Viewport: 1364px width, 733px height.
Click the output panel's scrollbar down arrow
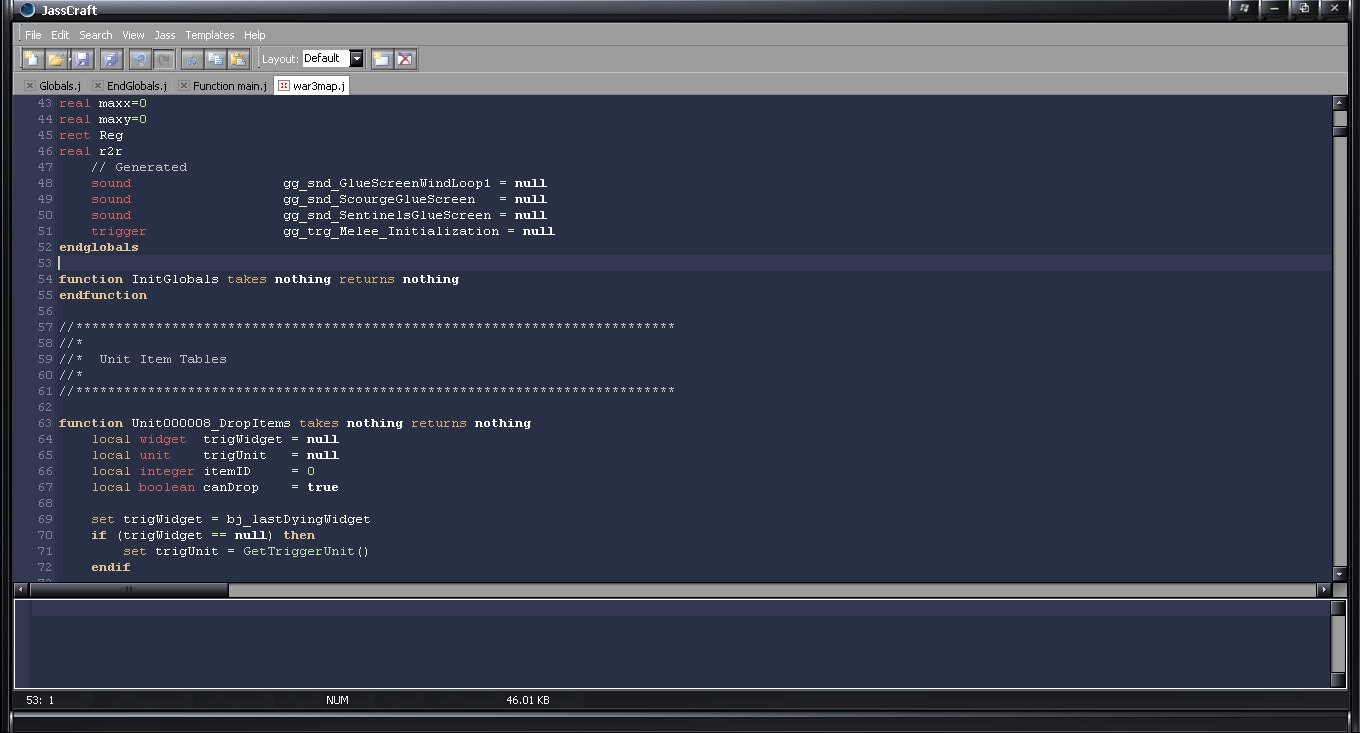click(x=1339, y=680)
